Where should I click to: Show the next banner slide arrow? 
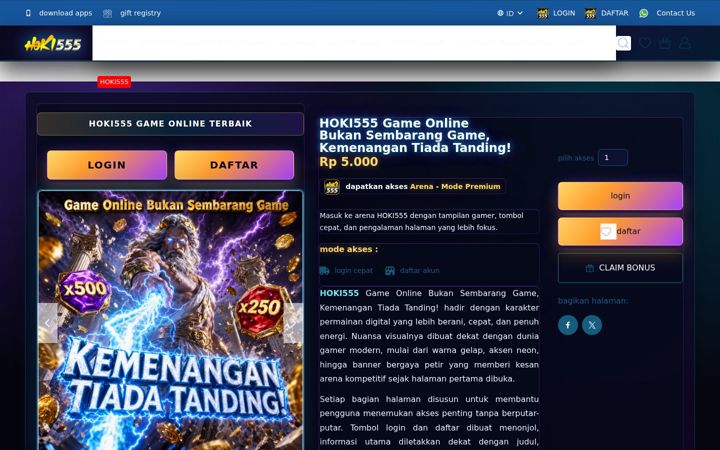pos(293,323)
